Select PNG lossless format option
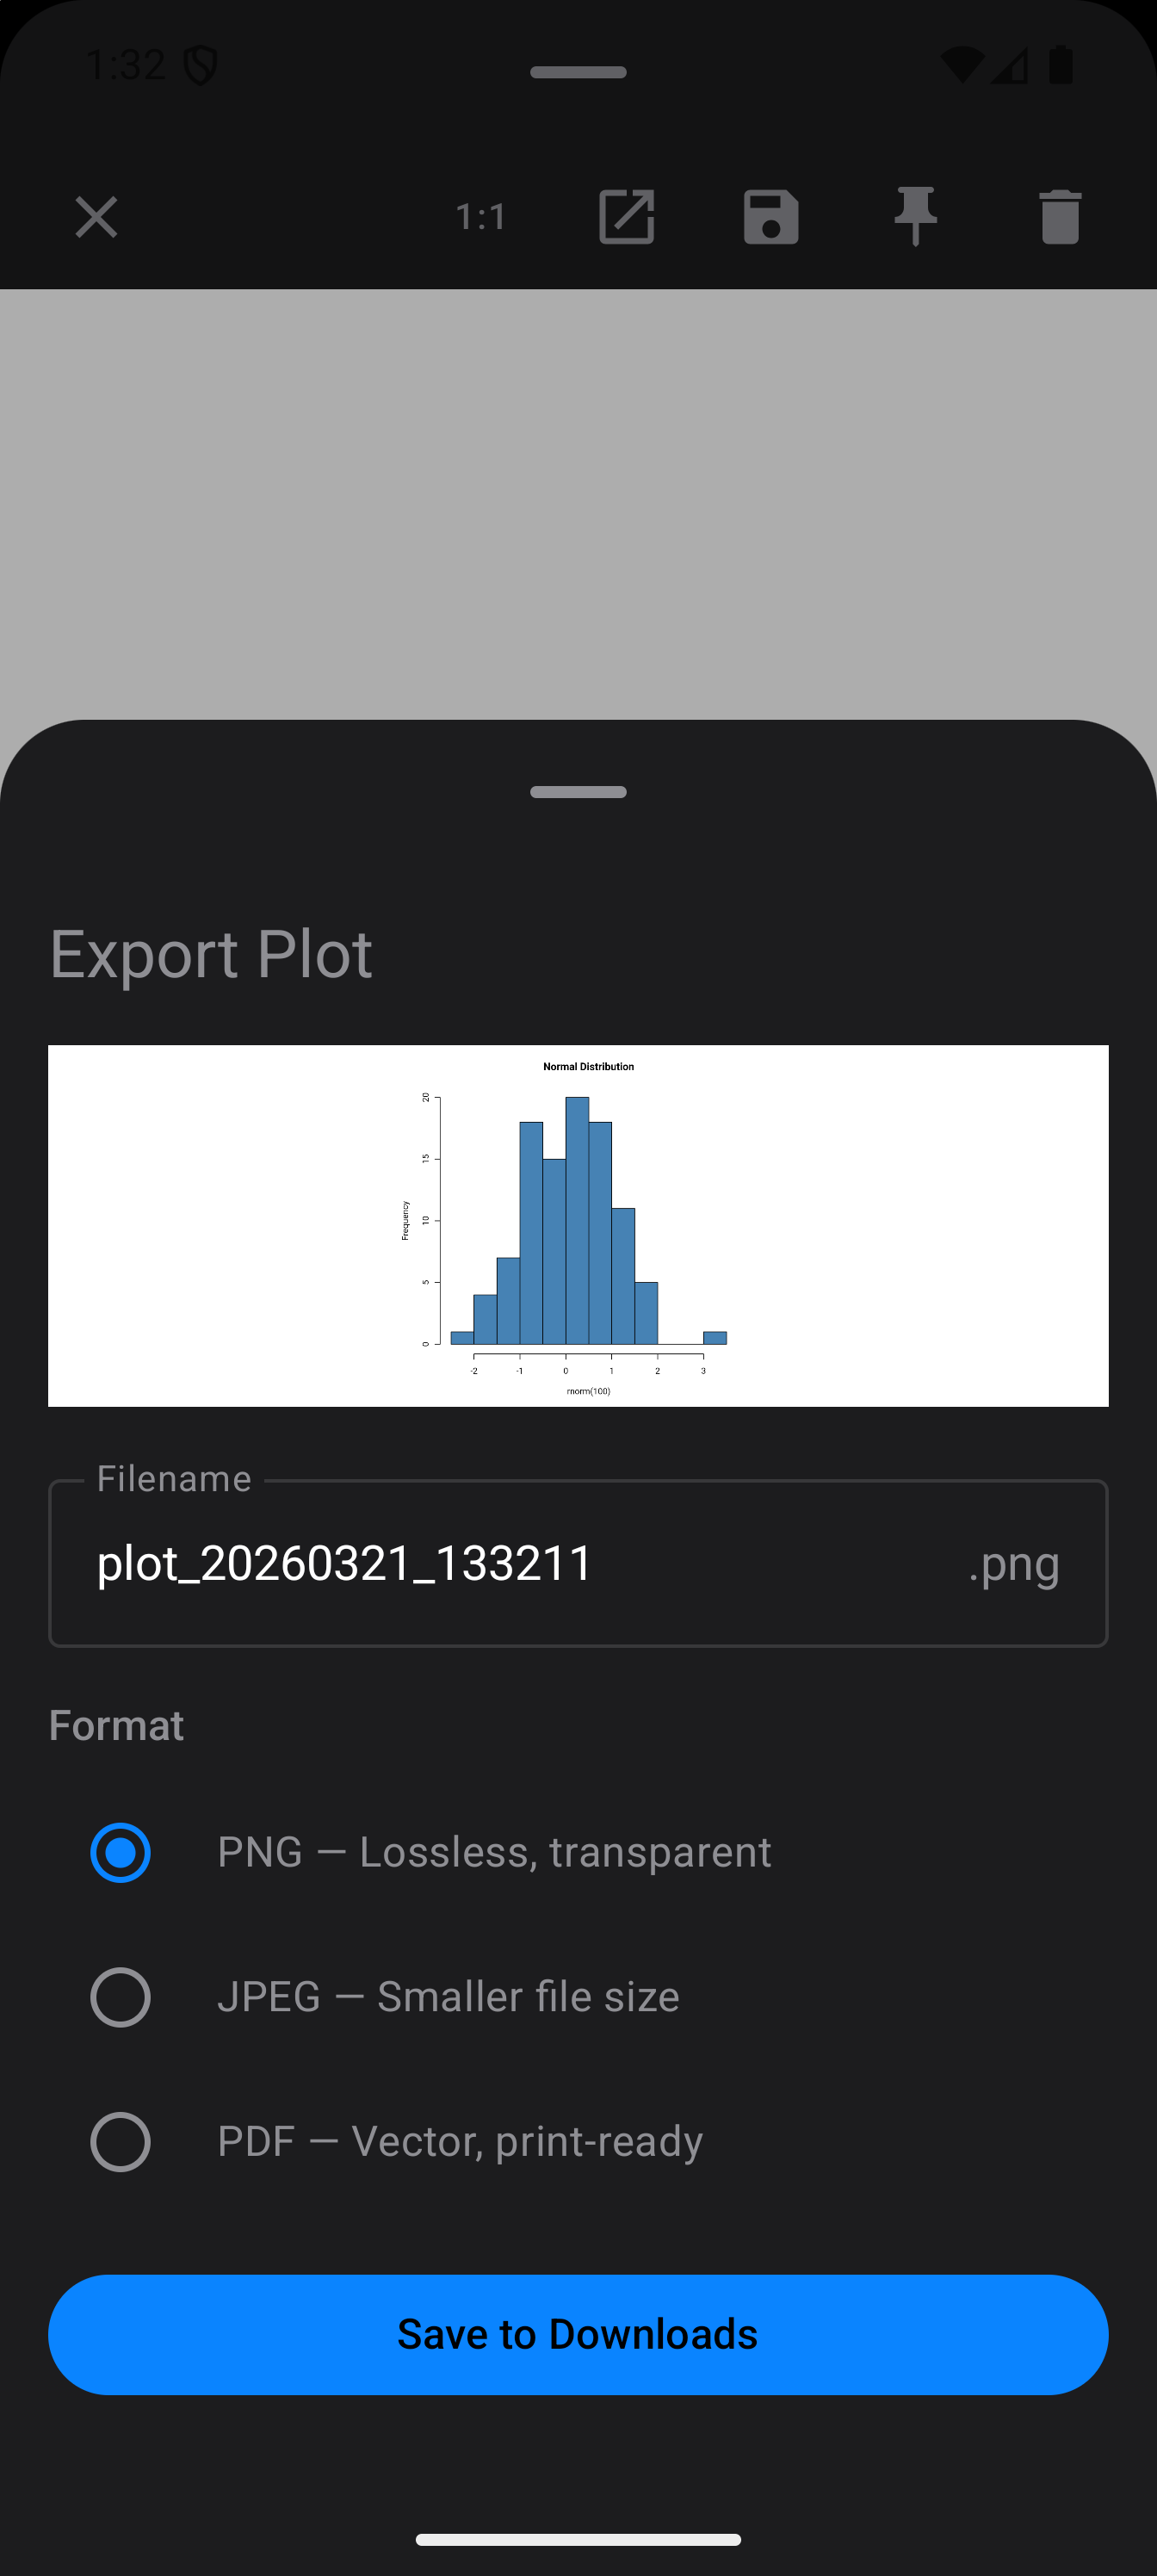 click(121, 1853)
